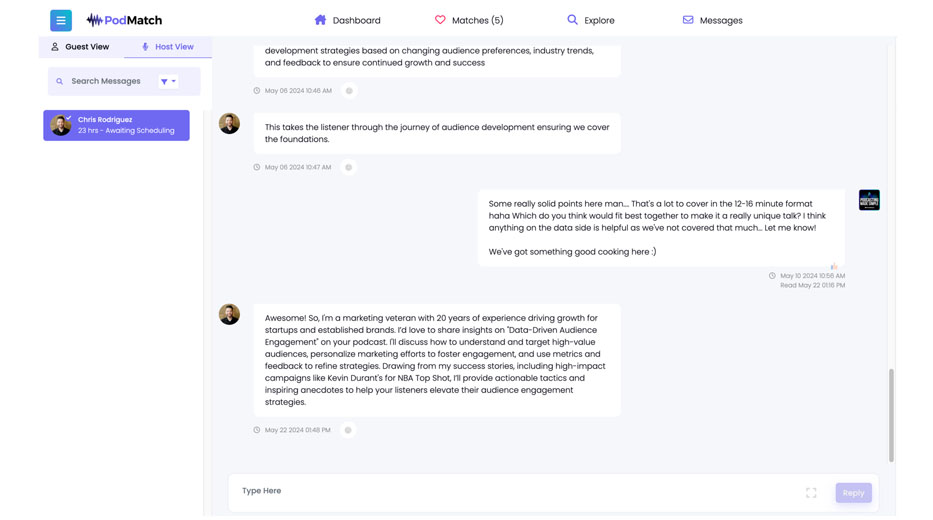React to the May 06 10:46 AM message
Image resolution: width=933 pixels, height=520 pixels.
pyautogui.click(x=349, y=91)
